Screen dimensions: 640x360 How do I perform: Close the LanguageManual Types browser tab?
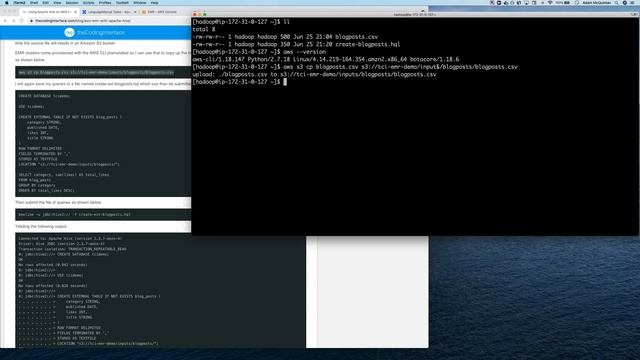[135, 12]
